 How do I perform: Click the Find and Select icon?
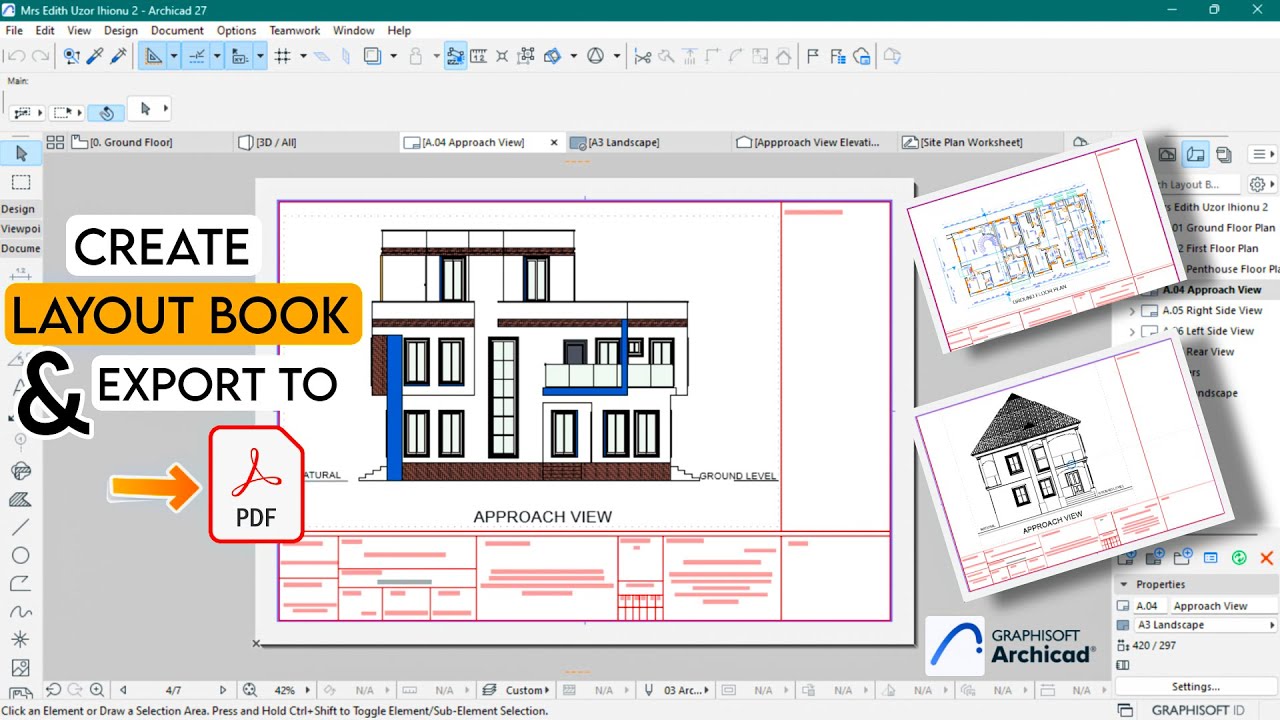pos(72,56)
